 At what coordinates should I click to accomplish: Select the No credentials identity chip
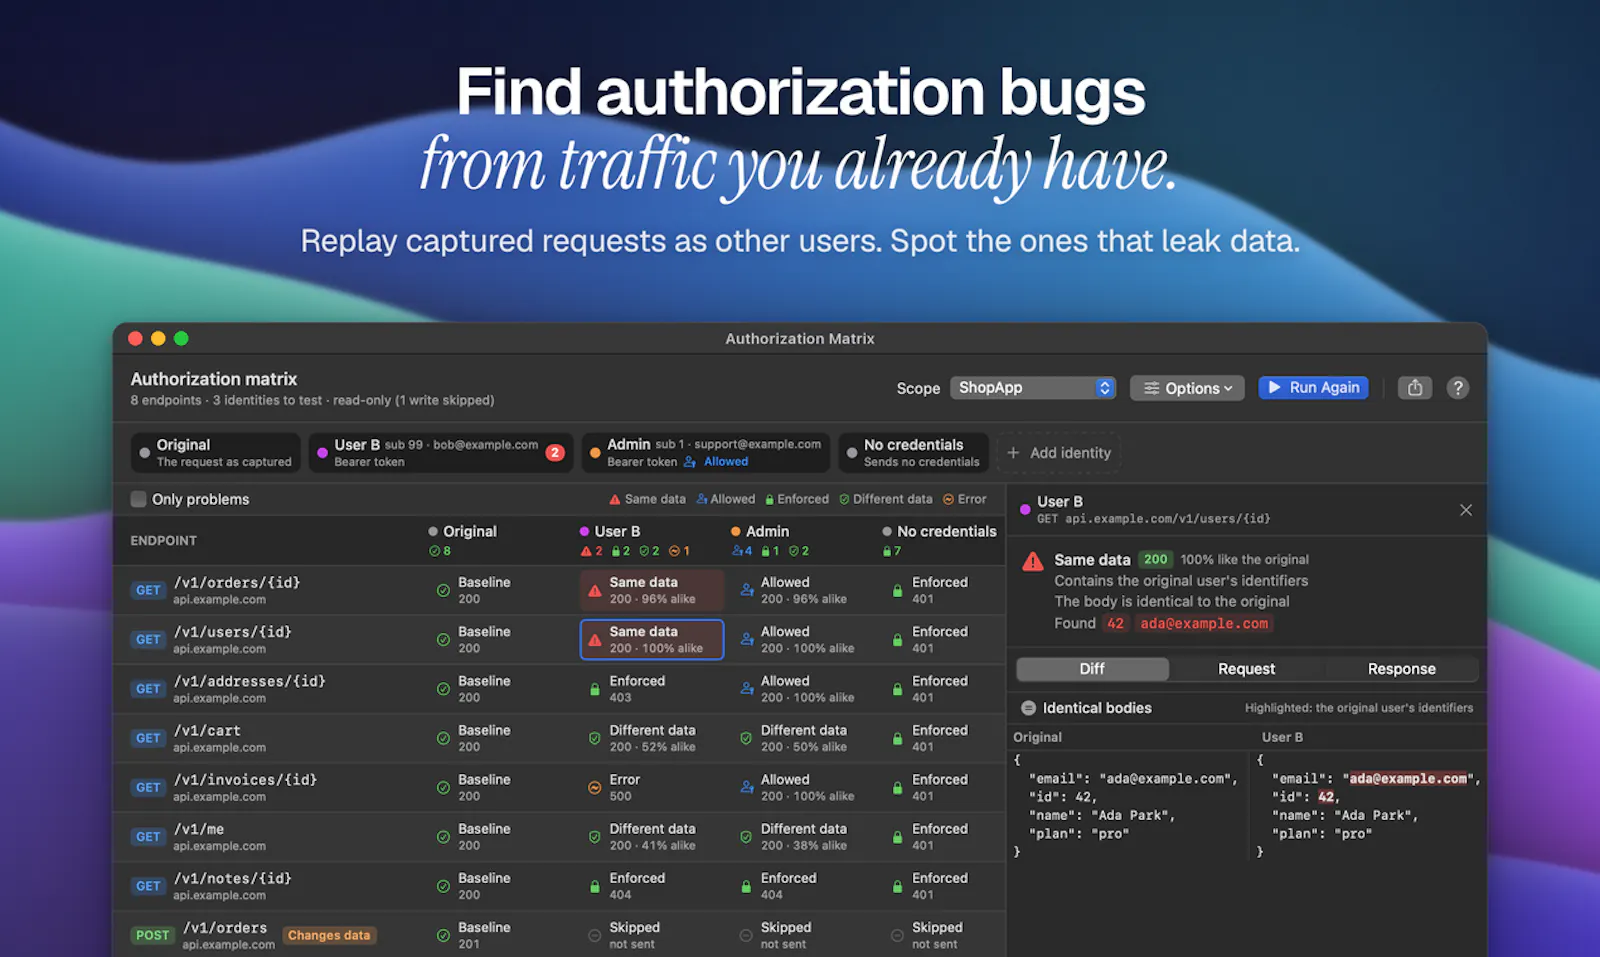pos(913,453)
